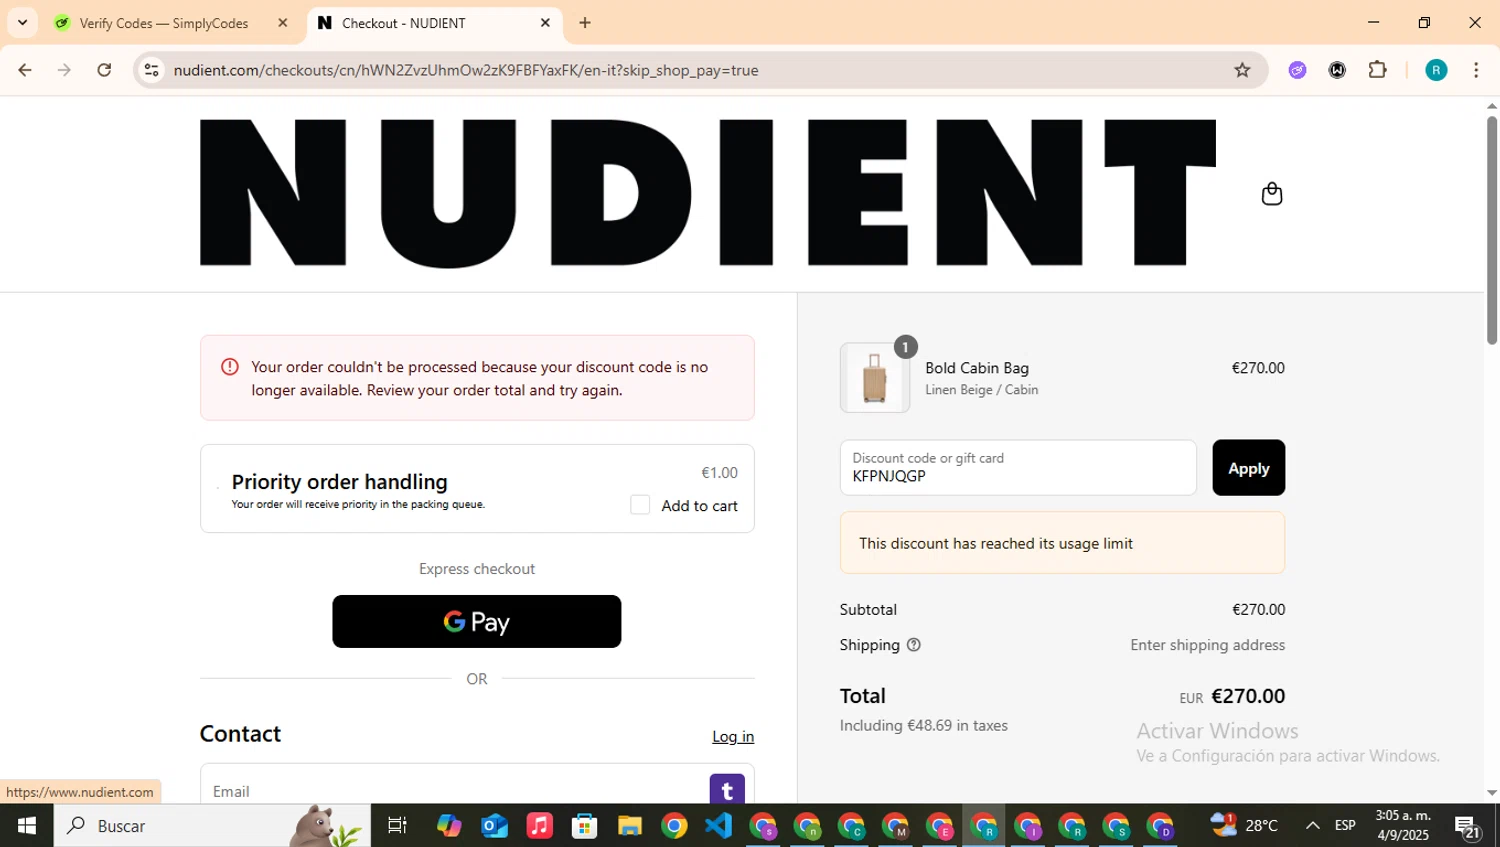Open the weather widget showing 28°C
Screen dimensions: 1500x847
pyautogui.click(x=1244, y=825)
